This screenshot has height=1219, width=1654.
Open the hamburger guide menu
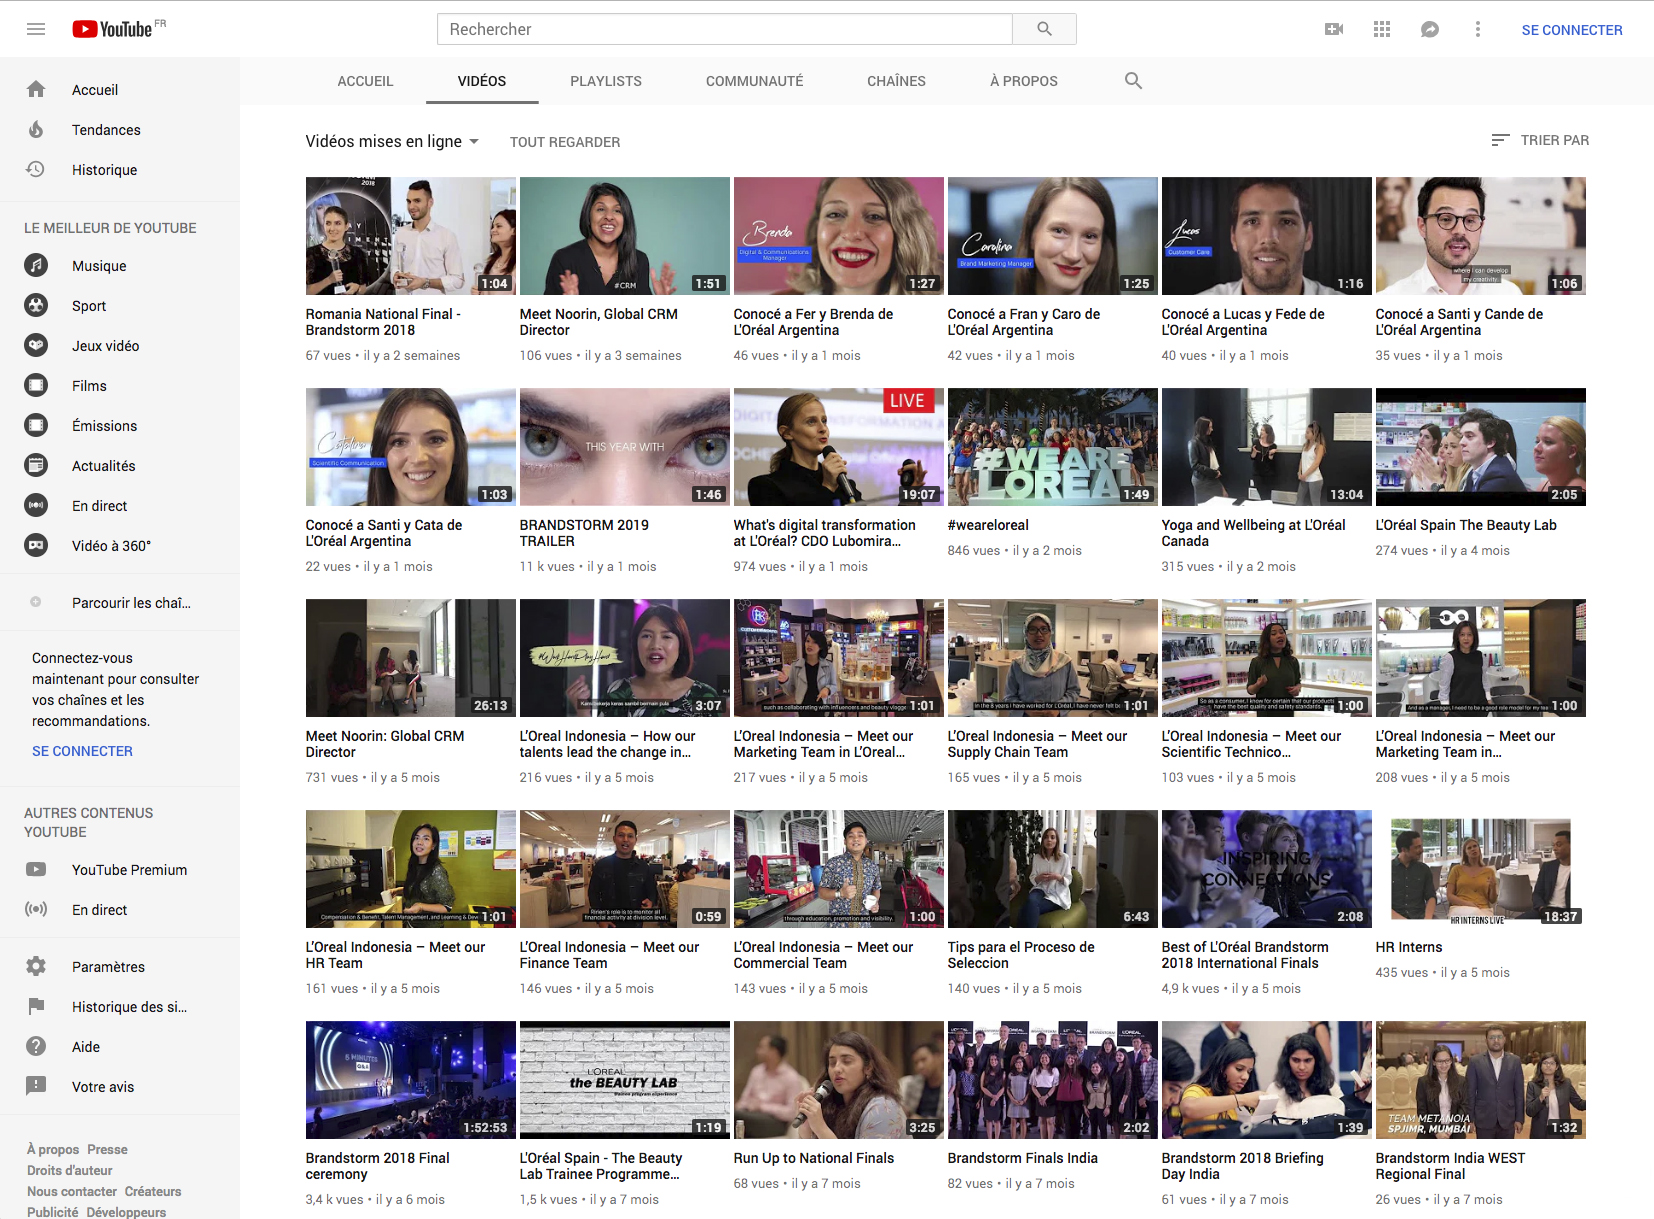pos(36,29)
